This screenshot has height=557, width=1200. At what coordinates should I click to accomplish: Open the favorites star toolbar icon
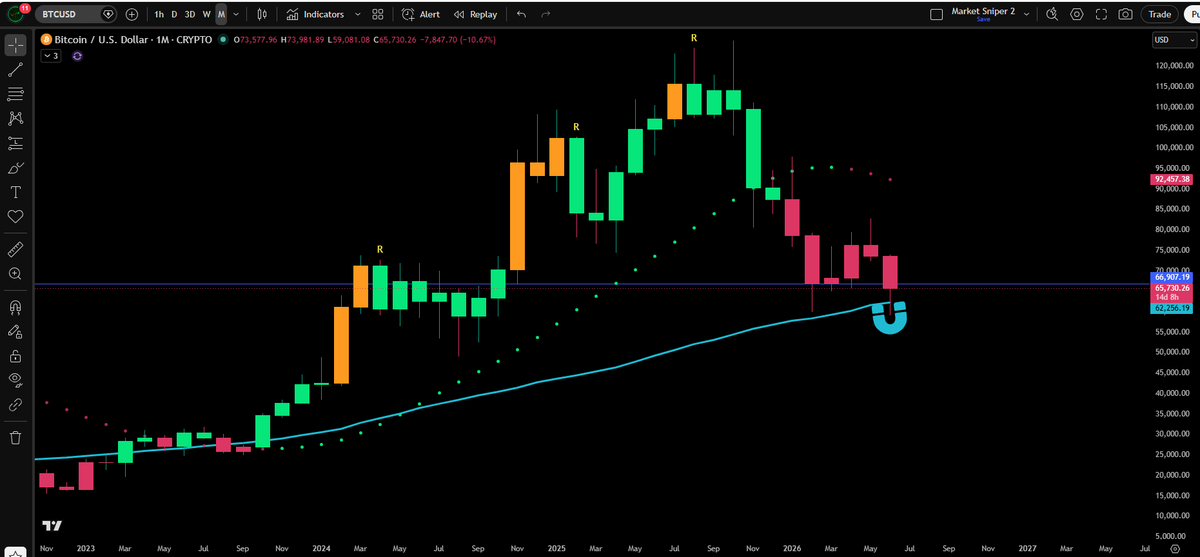[x=15, y=550]
